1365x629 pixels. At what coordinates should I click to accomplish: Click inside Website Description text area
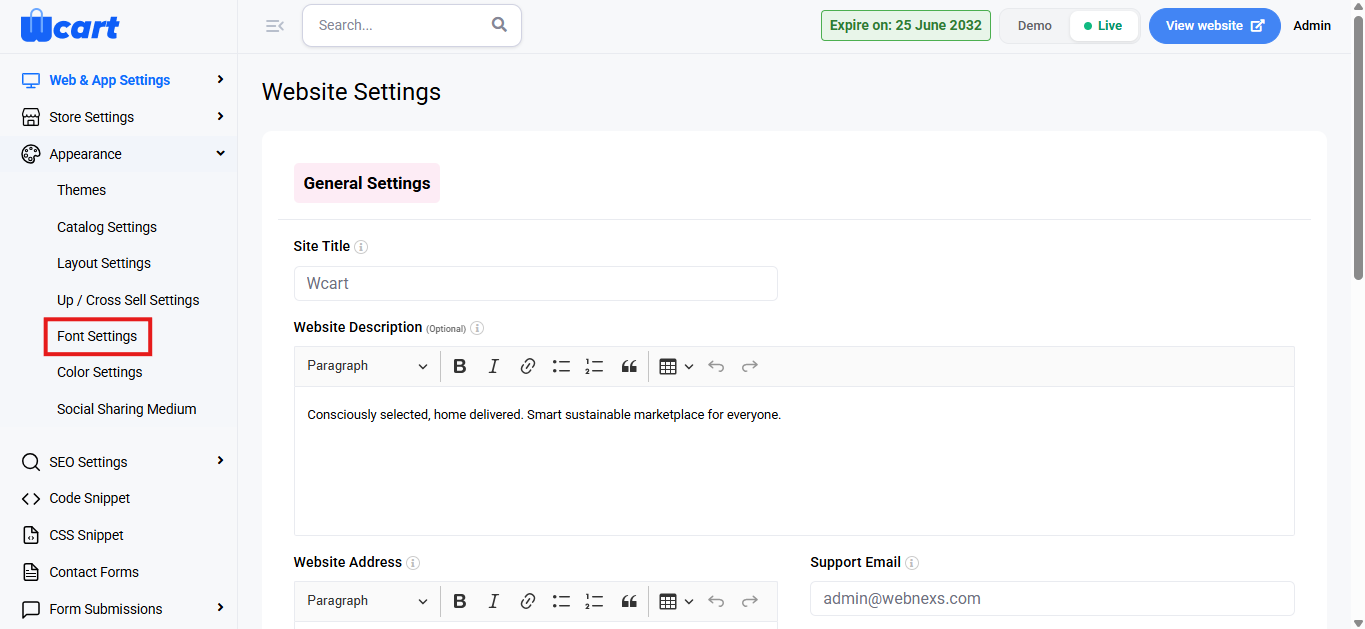click(x=794, y=461)
